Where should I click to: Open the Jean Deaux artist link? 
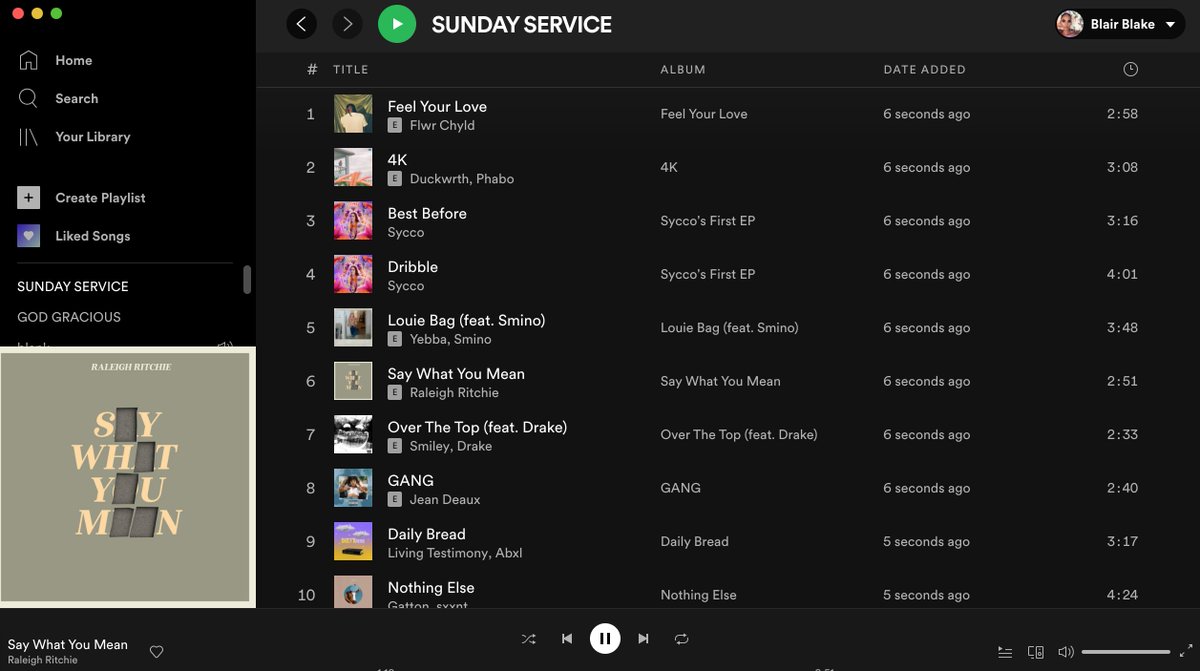click(445, 499)
